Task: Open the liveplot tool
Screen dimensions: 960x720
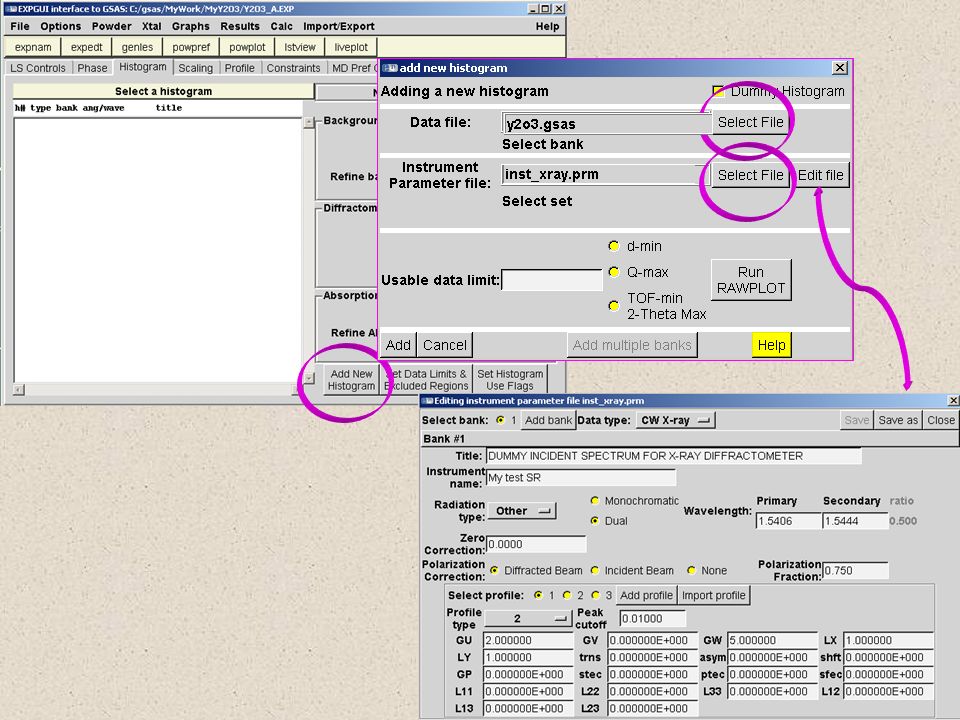Action: pyautogui.click(x=351, y=47)
